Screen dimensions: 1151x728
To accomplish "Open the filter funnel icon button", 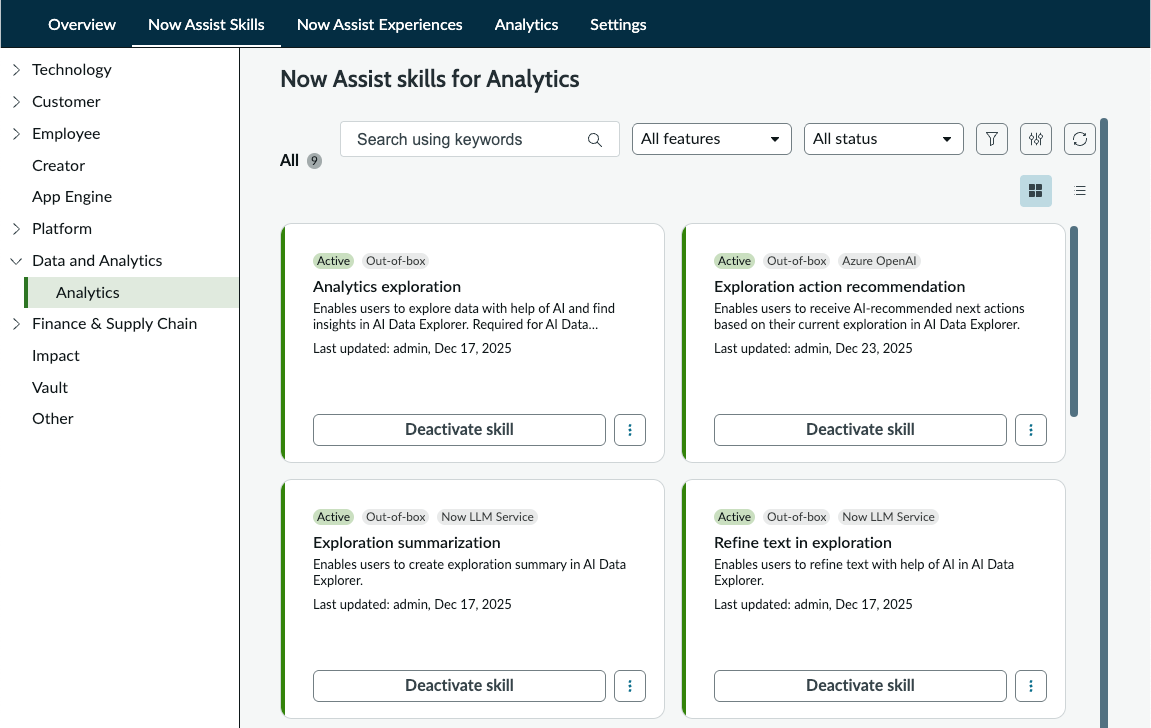I will tap(992, 139).
